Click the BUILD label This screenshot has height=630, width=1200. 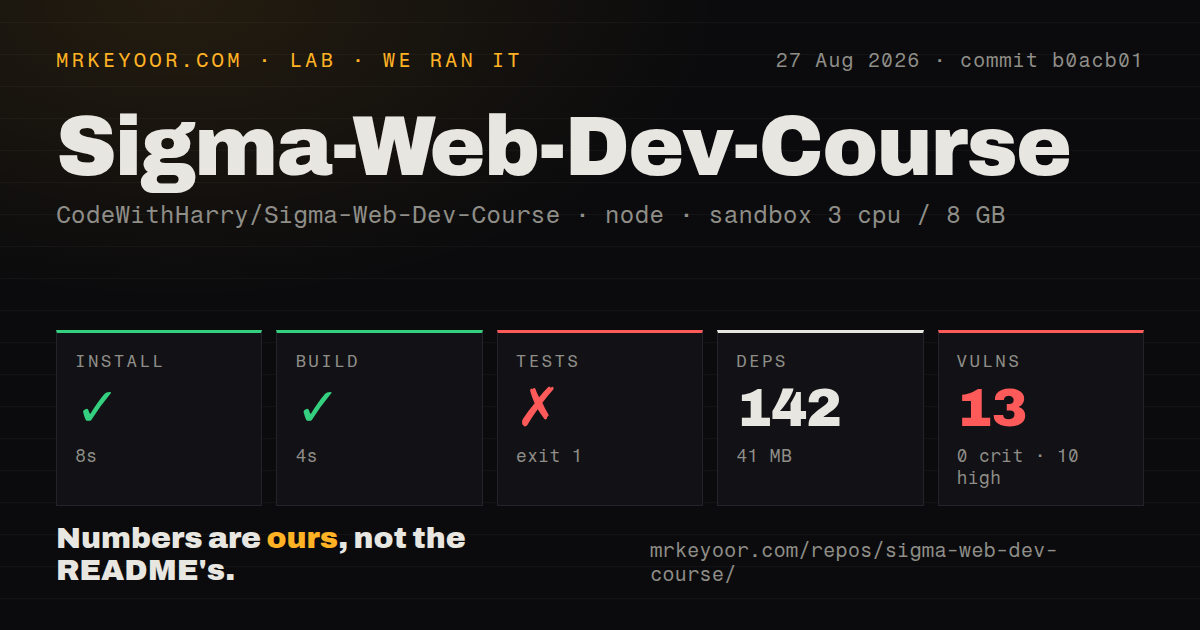click(327, 361)
